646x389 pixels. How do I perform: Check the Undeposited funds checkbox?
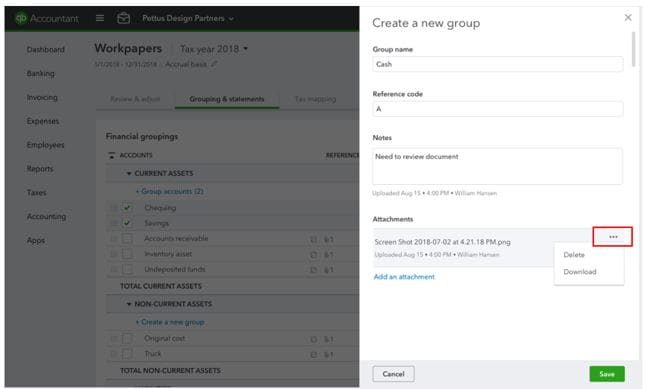[x=127, y=269]
